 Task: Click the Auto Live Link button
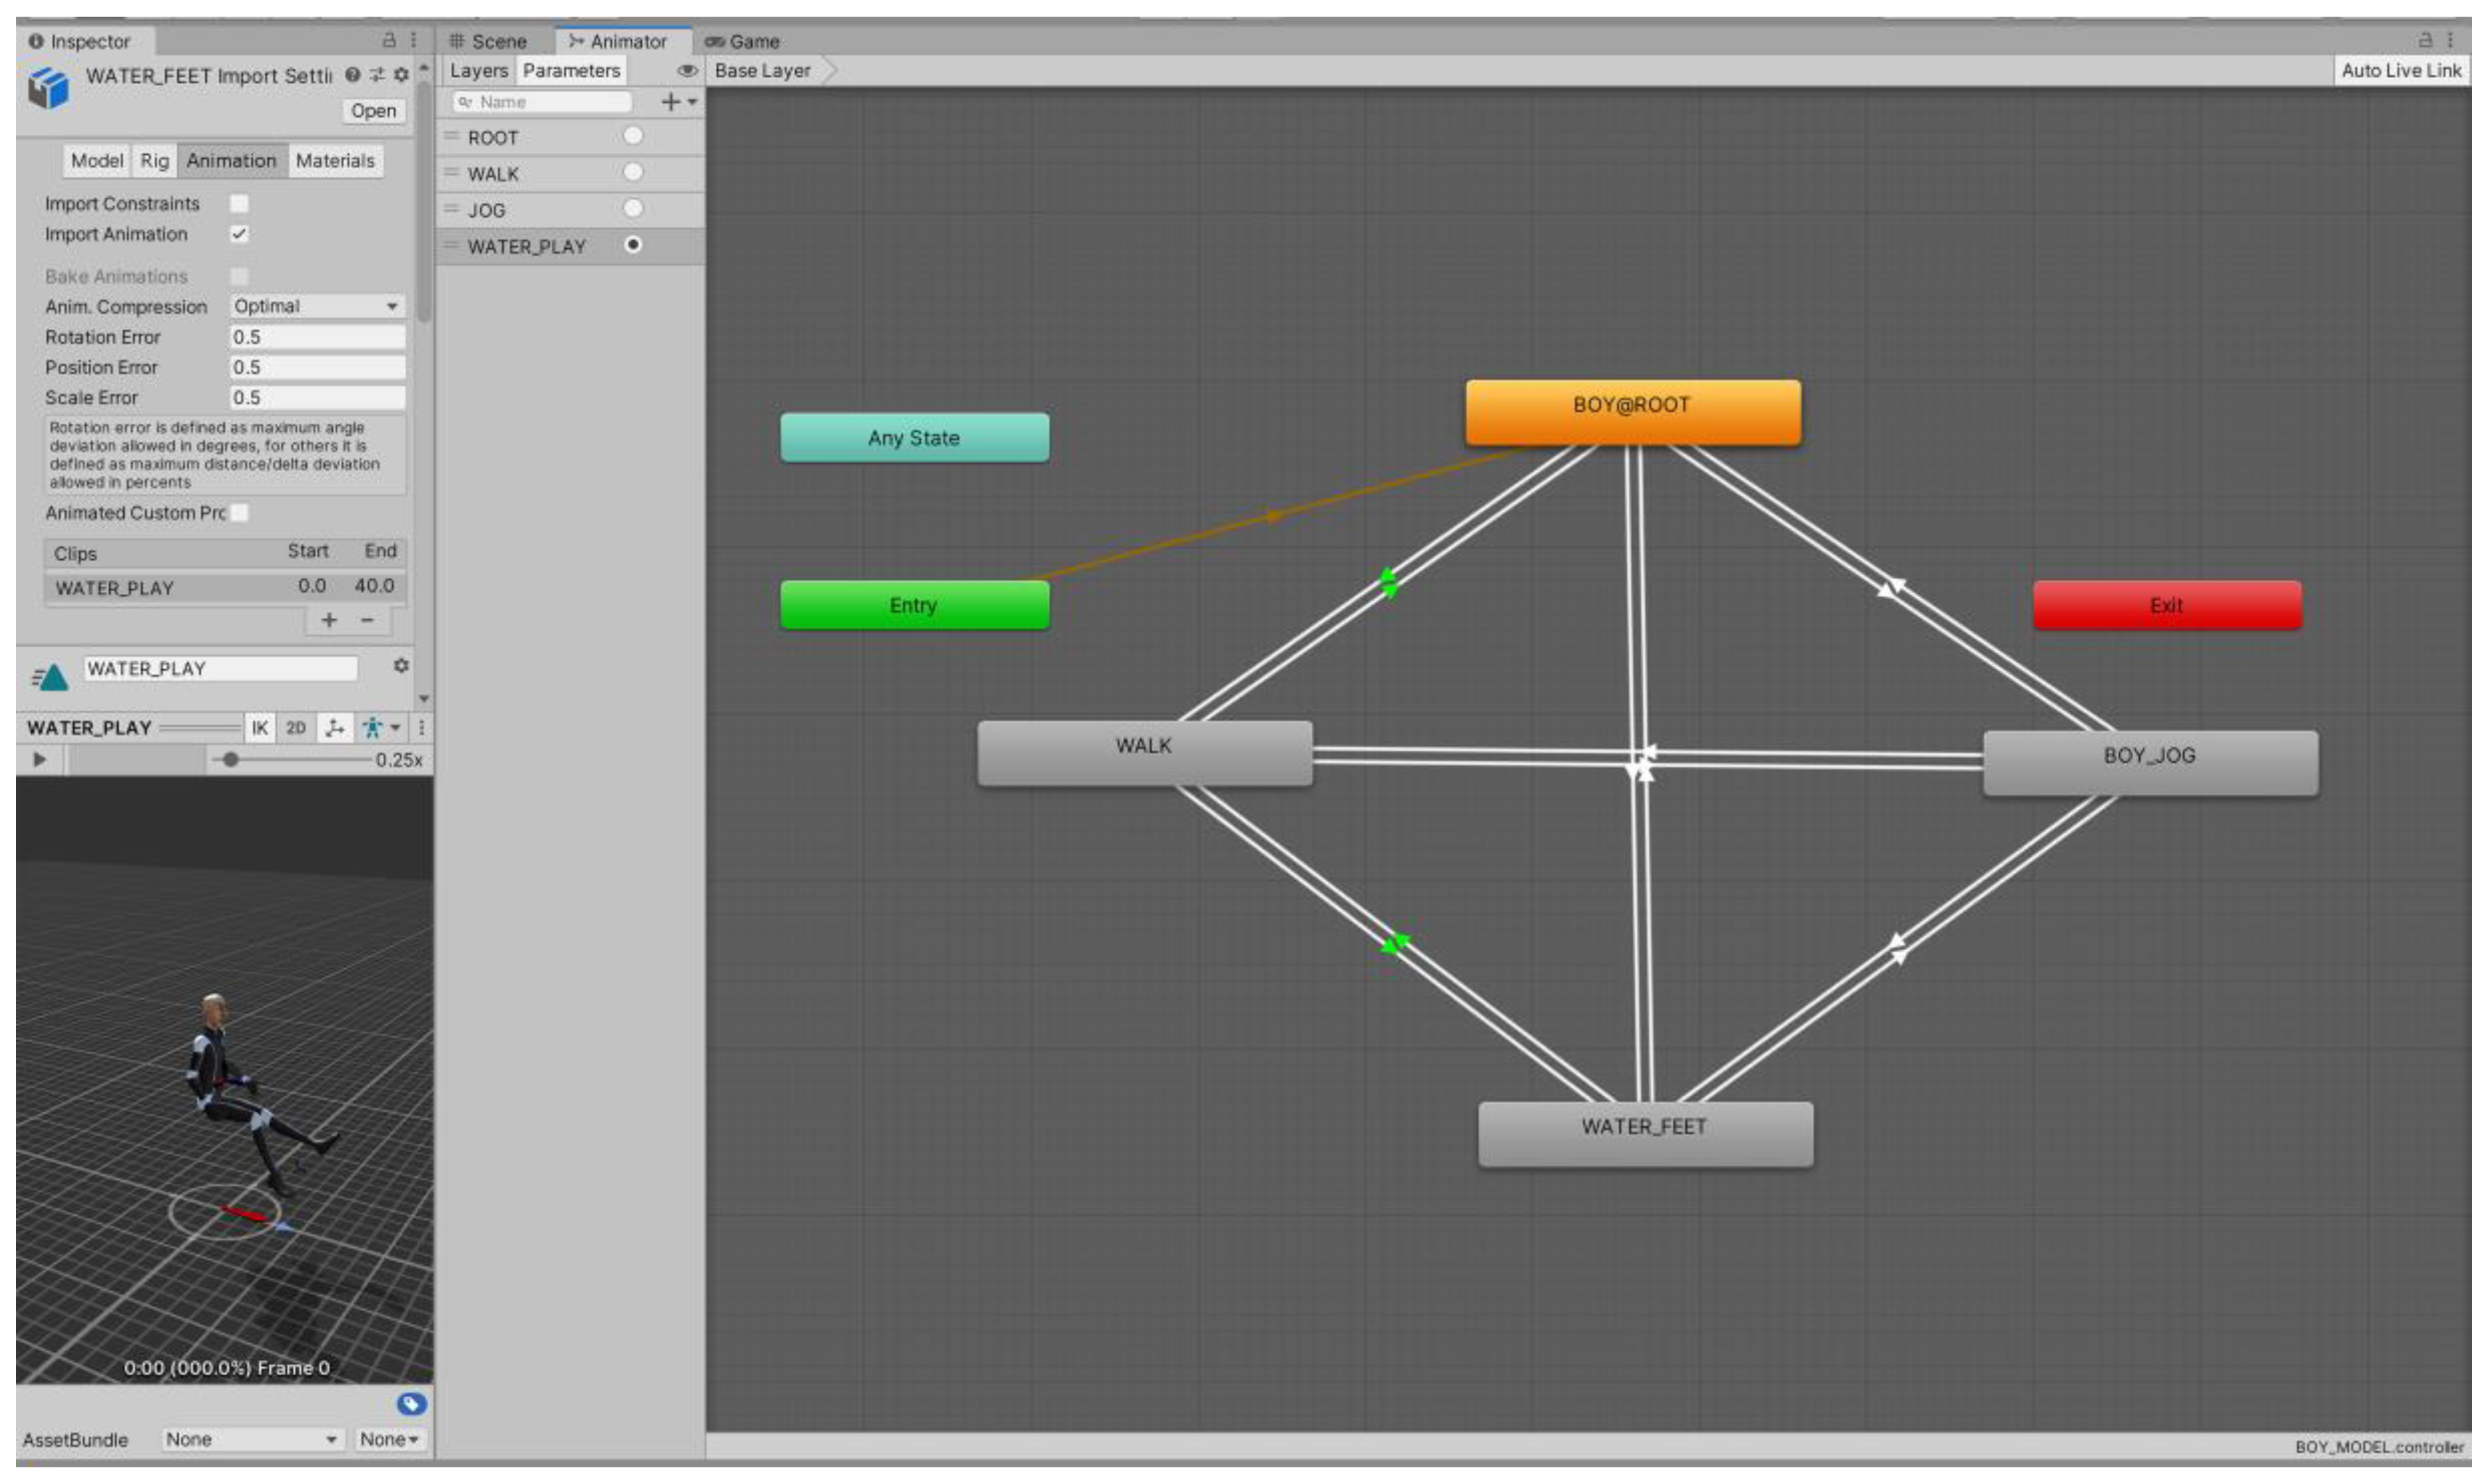(x=2400, y=71)
